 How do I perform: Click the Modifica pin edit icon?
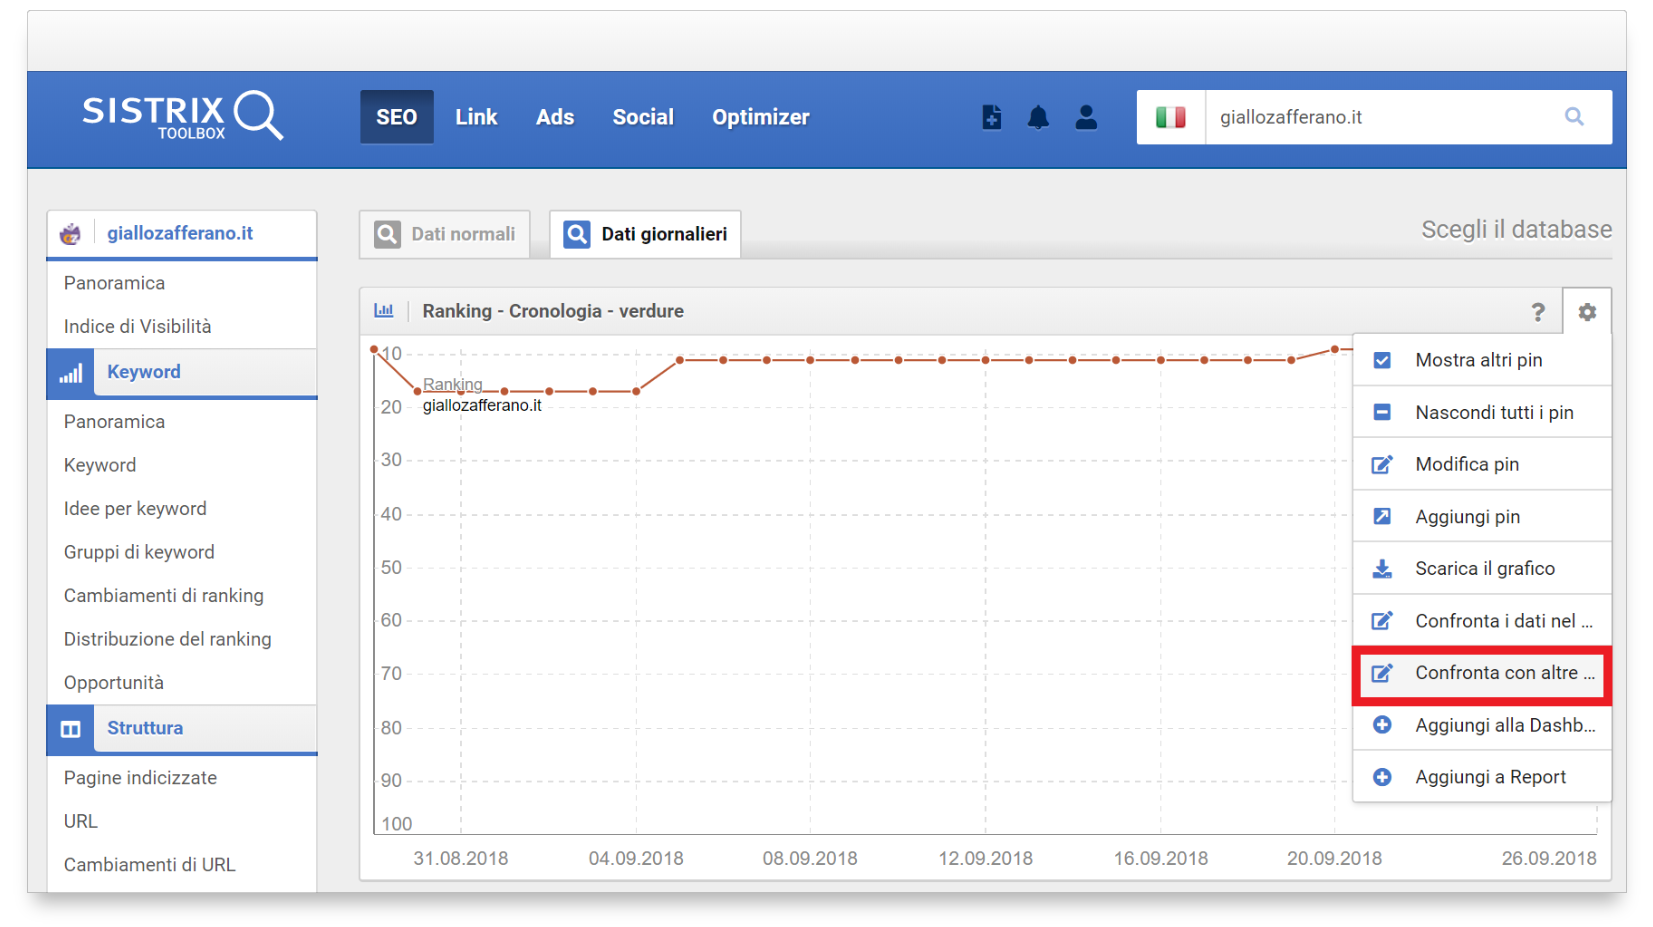[x=1382, y=464]
